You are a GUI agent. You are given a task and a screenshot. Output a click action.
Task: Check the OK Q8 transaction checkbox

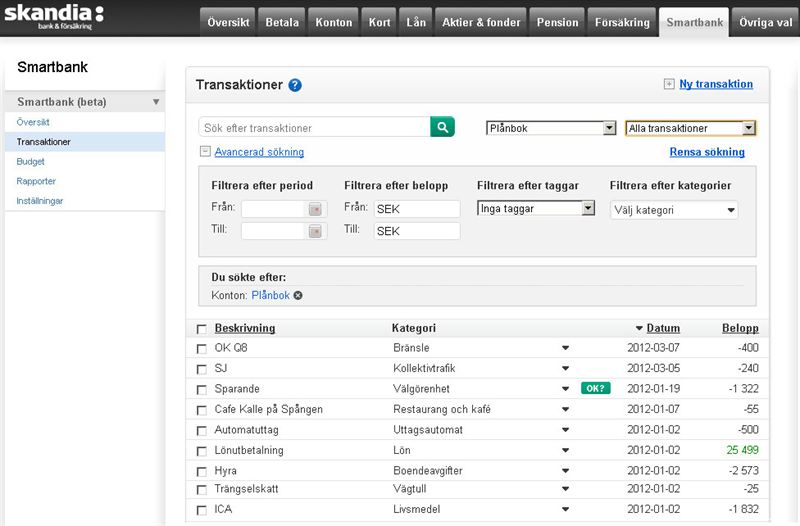click(202, 348)
